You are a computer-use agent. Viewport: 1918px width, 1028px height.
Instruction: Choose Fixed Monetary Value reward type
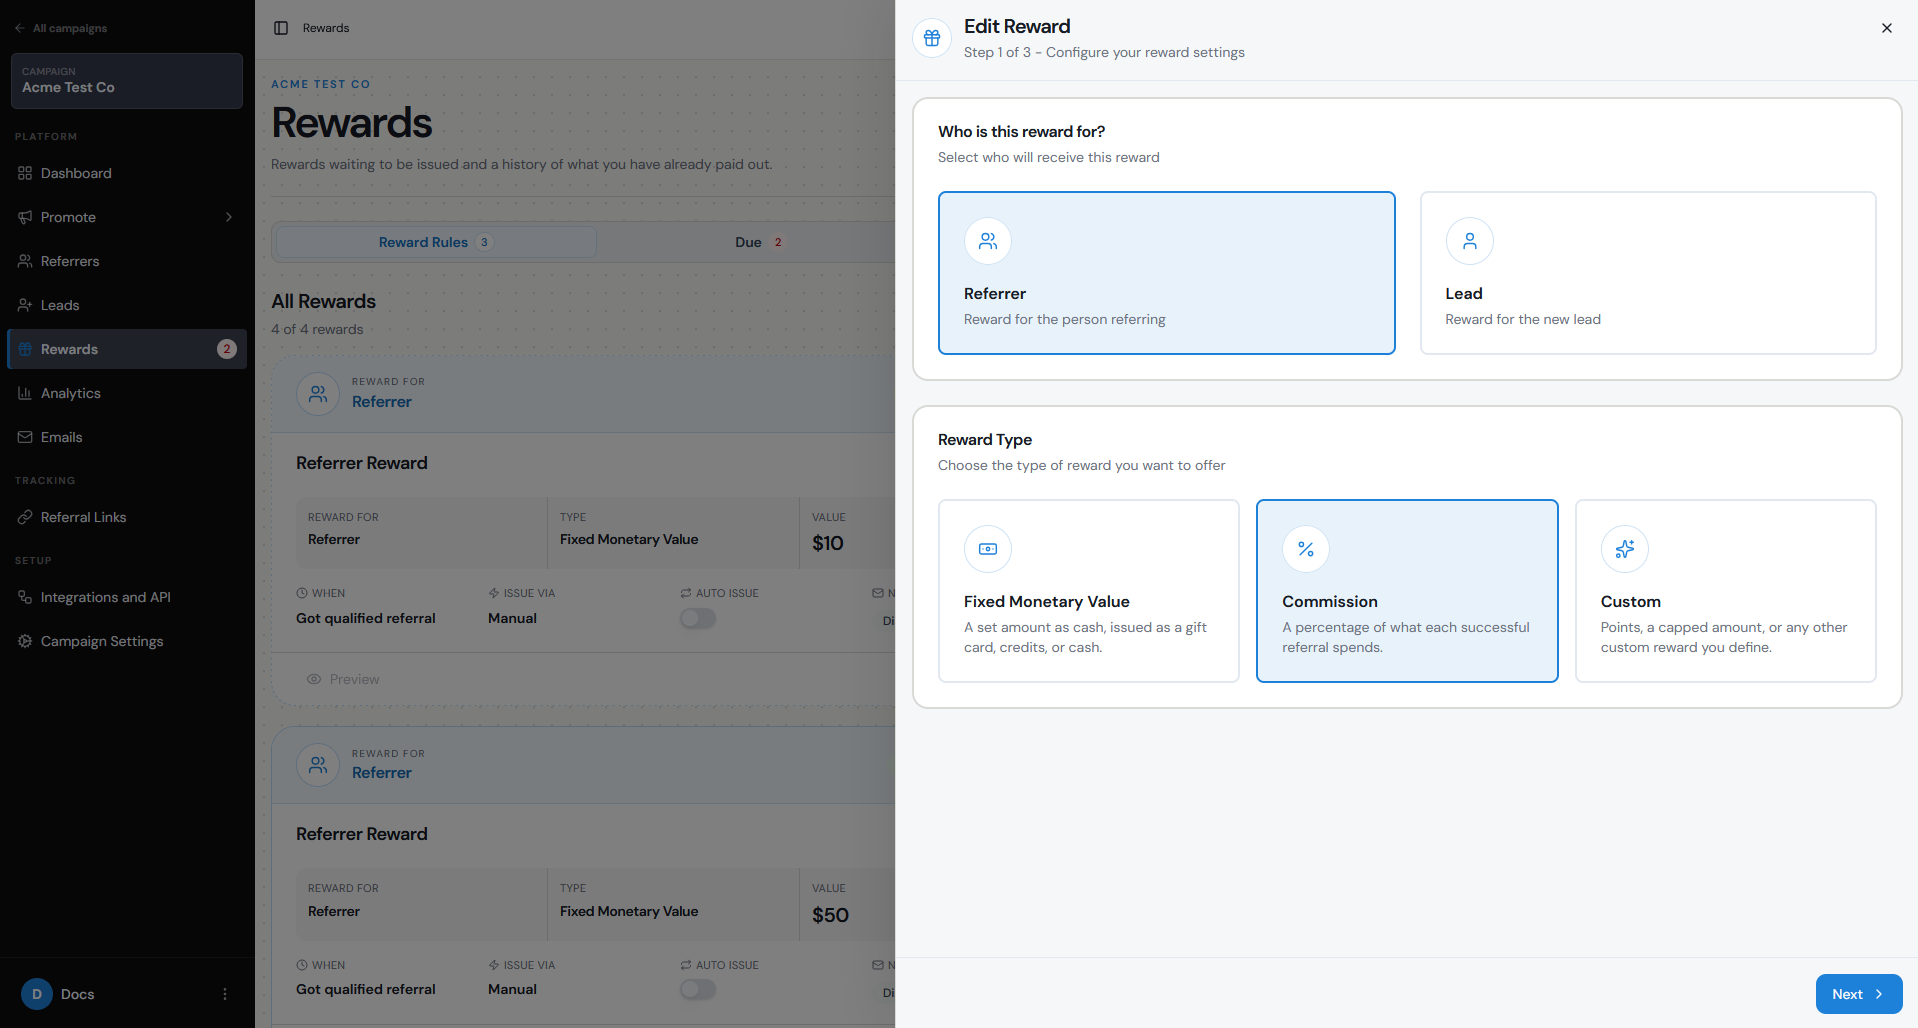[1088, 591]
